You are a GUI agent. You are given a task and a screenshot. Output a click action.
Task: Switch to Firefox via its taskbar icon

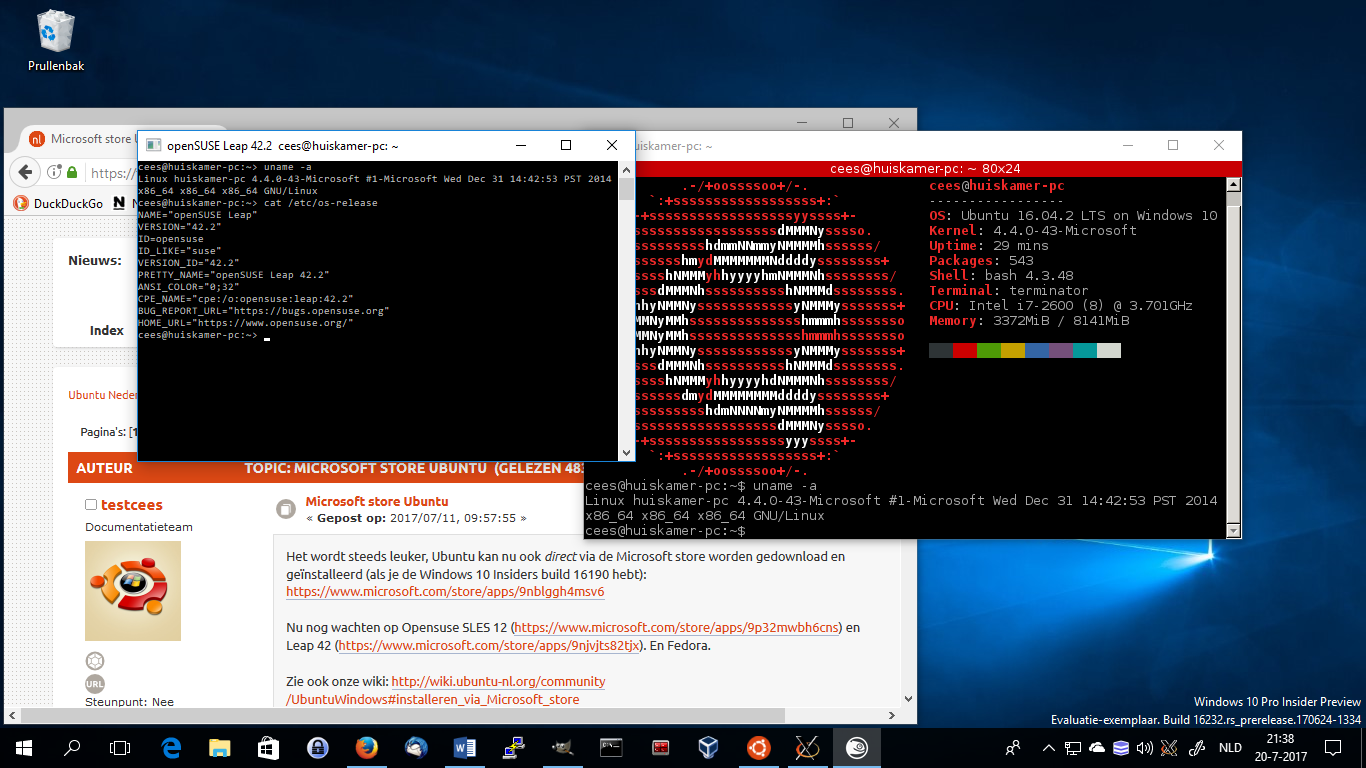(366, 747)
